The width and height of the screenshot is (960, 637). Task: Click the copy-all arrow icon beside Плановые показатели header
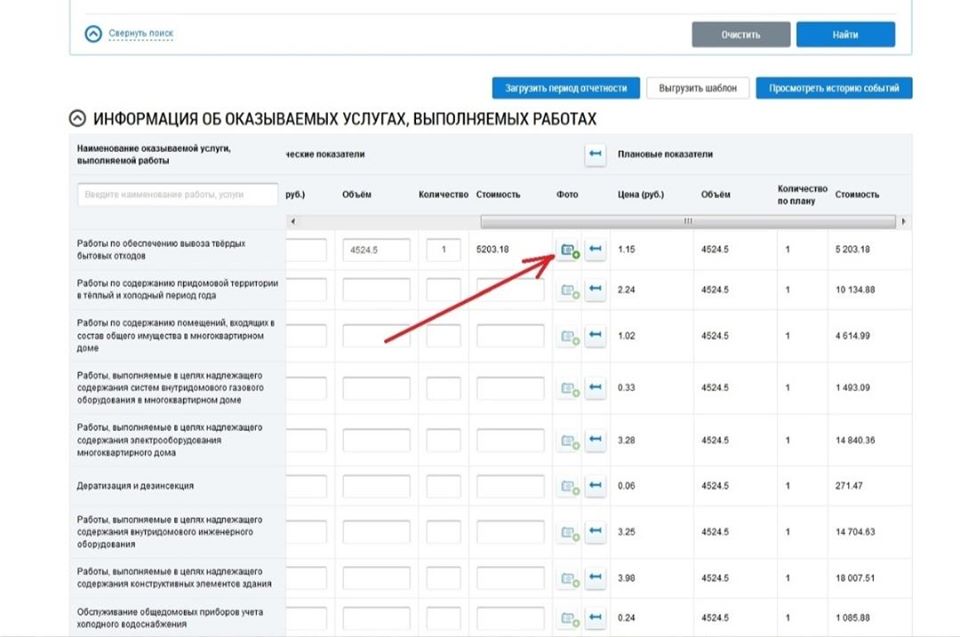(595, 154)
